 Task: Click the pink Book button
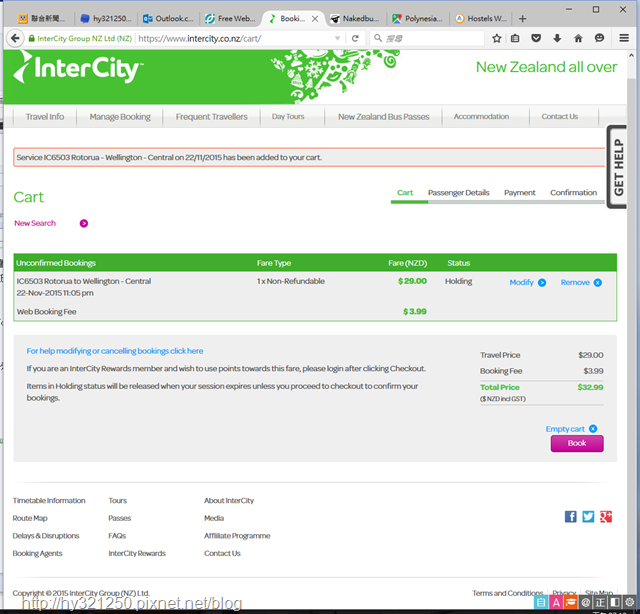577,443
